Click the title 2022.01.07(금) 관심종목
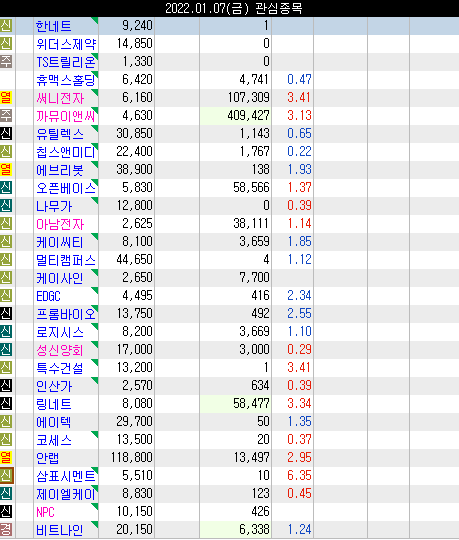This screenshot has height=540, width=459. tap(234, 8)
